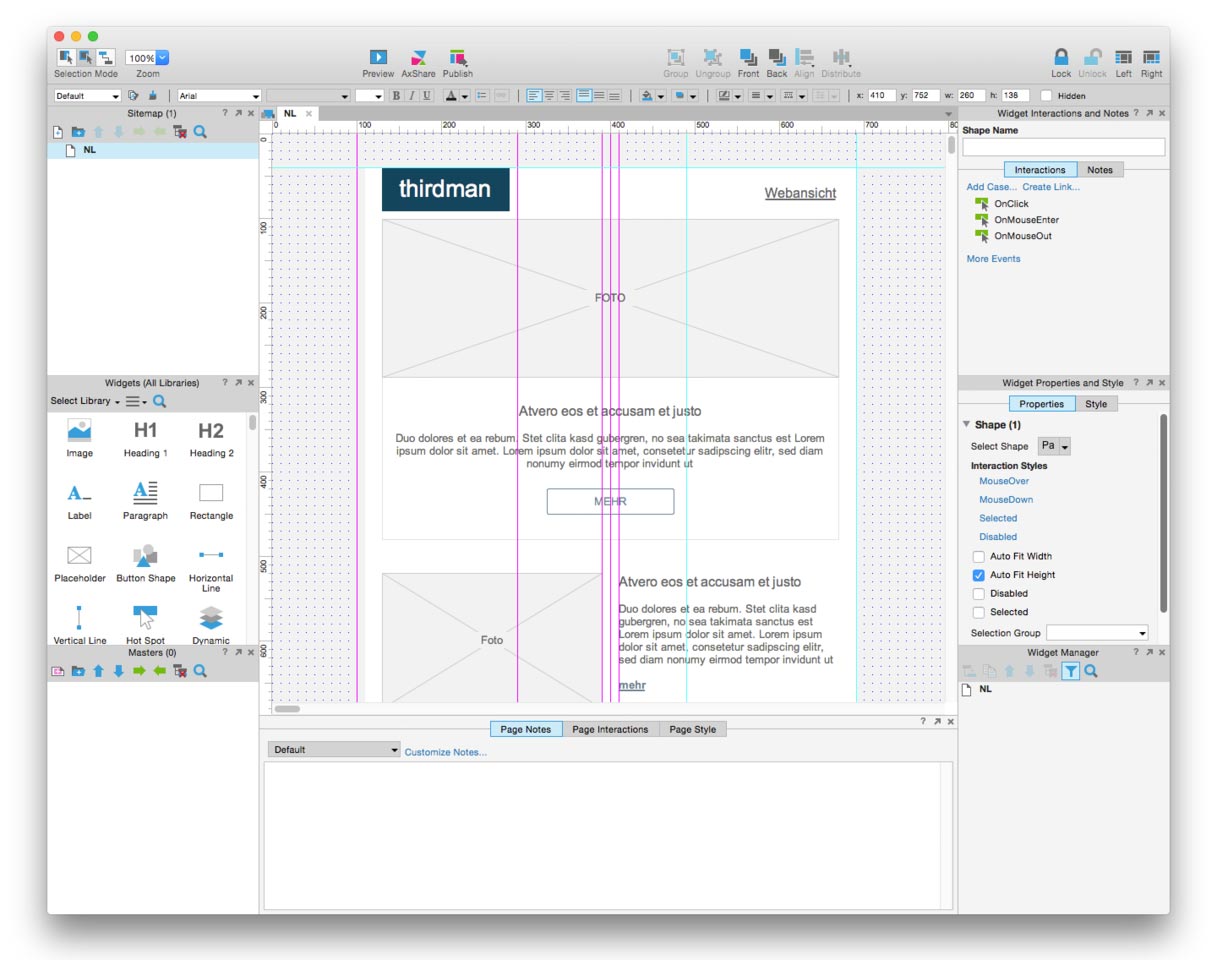Click the Publish icon

[457, 58]
